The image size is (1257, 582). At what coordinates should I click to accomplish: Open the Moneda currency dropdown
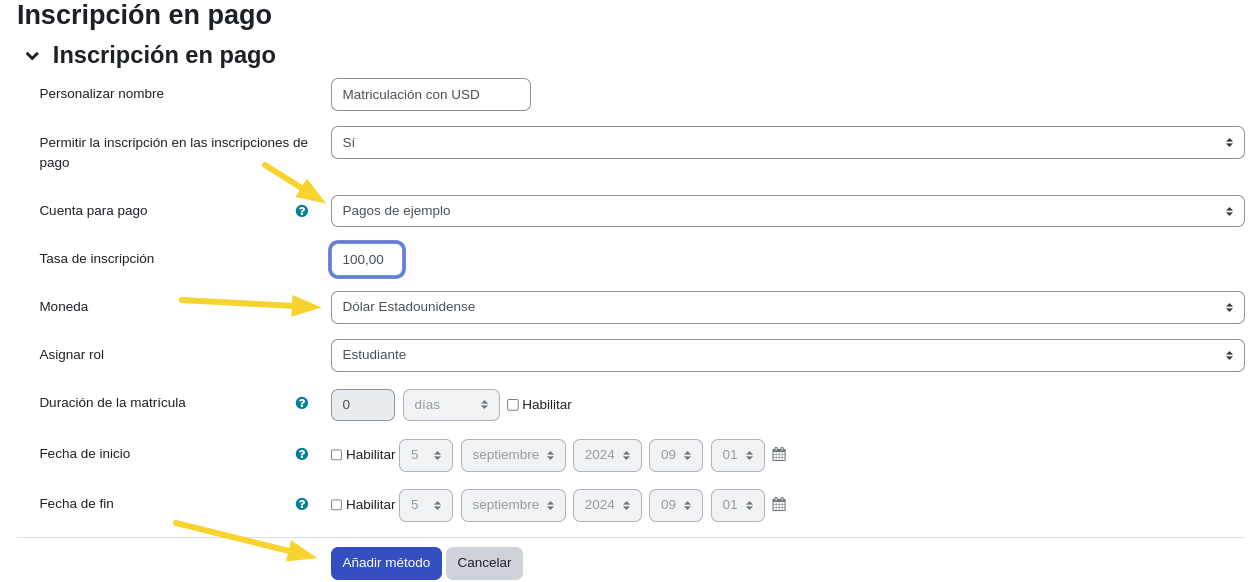(x=786, y=307)
